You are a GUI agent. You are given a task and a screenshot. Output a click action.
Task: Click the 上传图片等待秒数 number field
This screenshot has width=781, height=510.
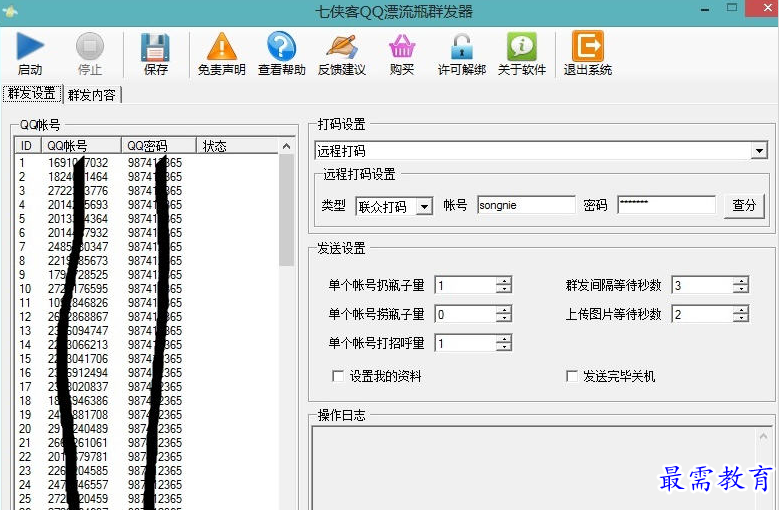pos(703,314)
